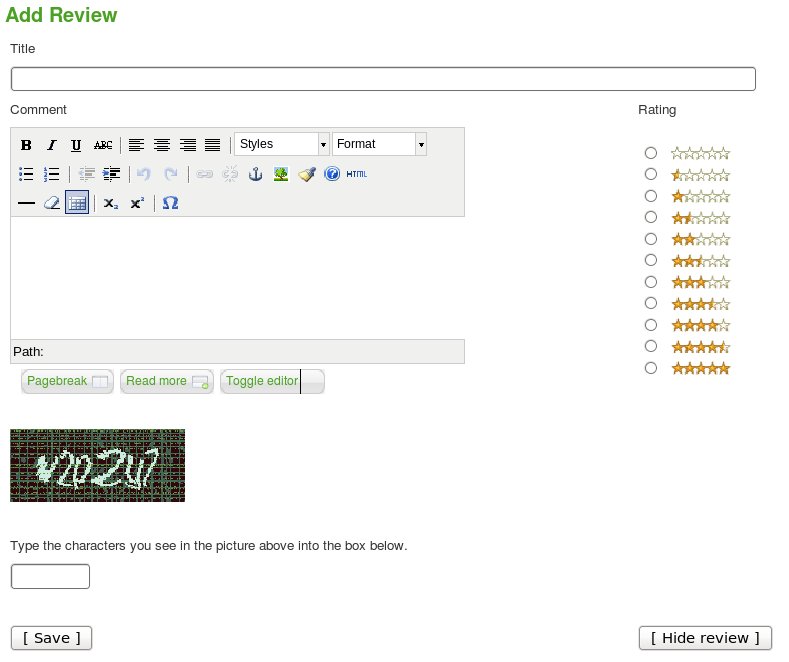Image resolution: width=789 pixels, height=662 pixels.
Task: Apply subscript formatting
Action: click(x=111, y=203)
